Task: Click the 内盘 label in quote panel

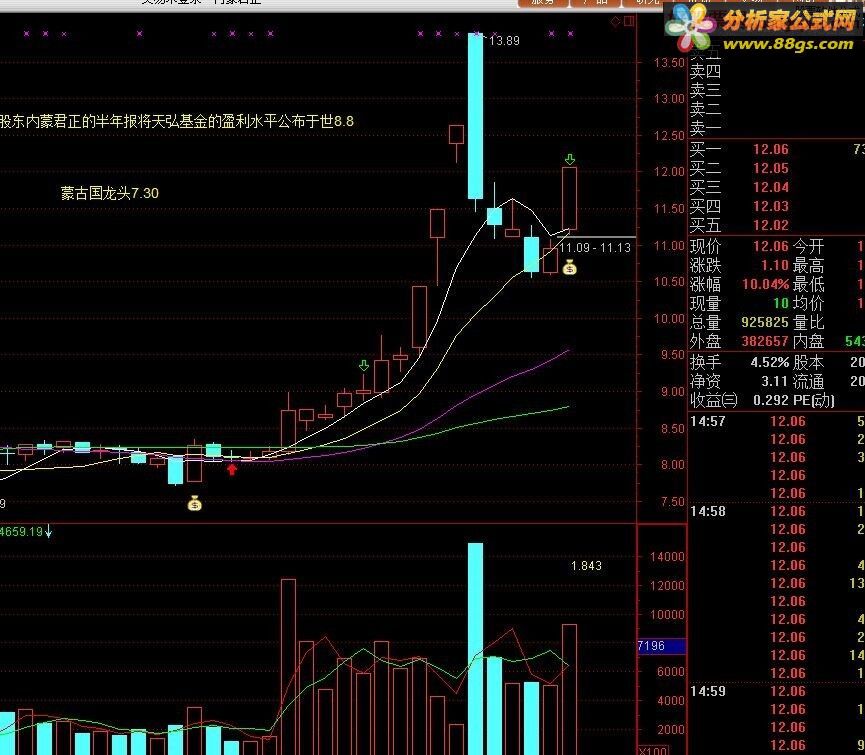Action: pyautogui.click(x=809, y=341)
